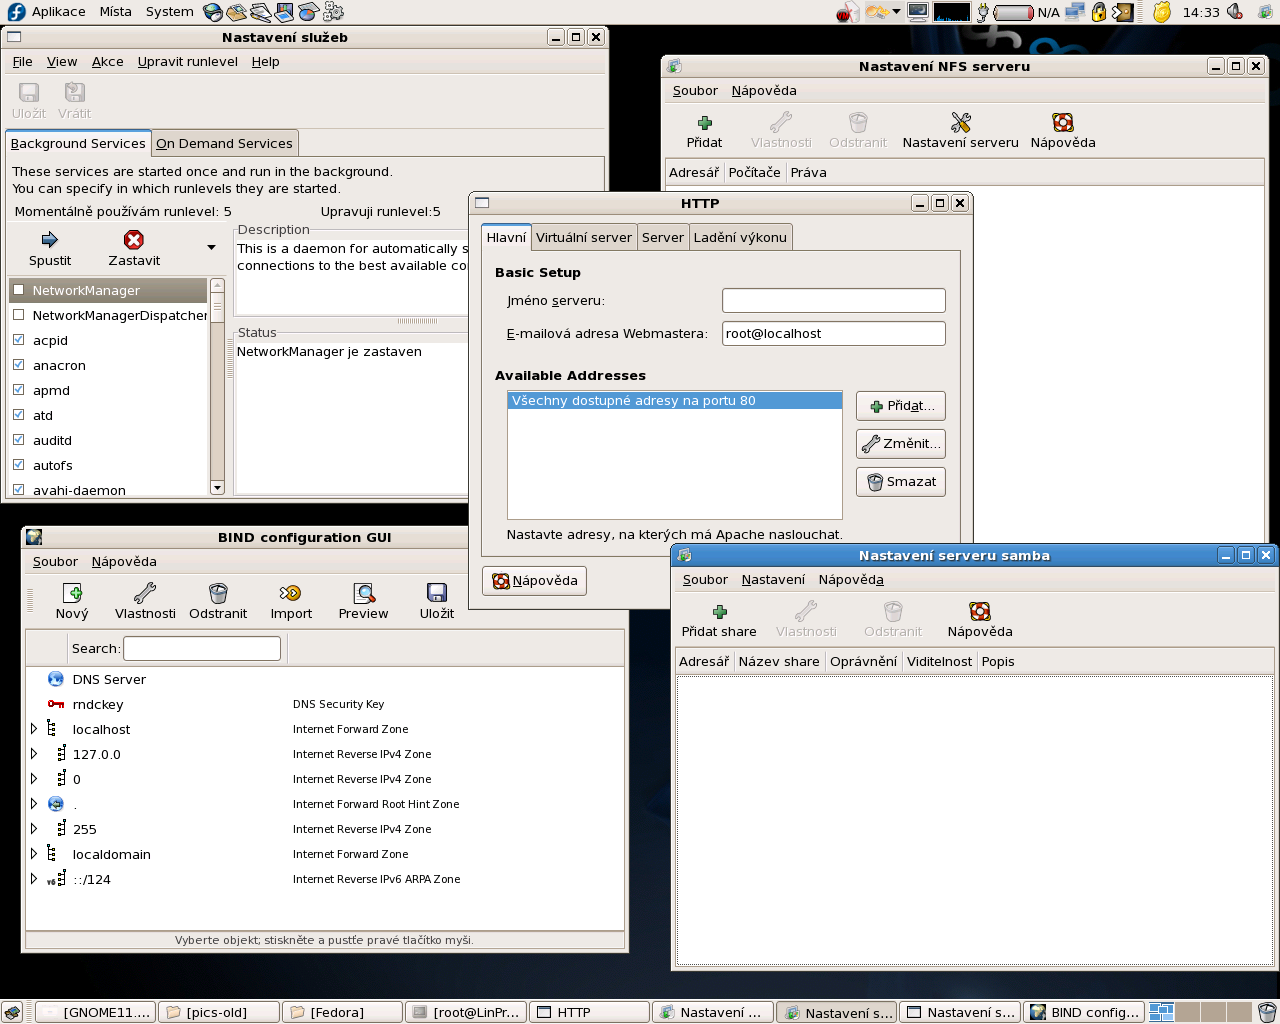The width and height of the screenshot is (1280, 1024).
Task: Click Uložit floppy icon in BIND toolbar
Action: click(x=437, y=593)
